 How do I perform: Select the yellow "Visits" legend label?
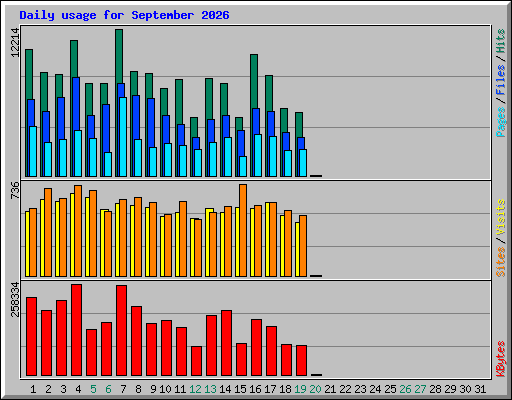501,217
